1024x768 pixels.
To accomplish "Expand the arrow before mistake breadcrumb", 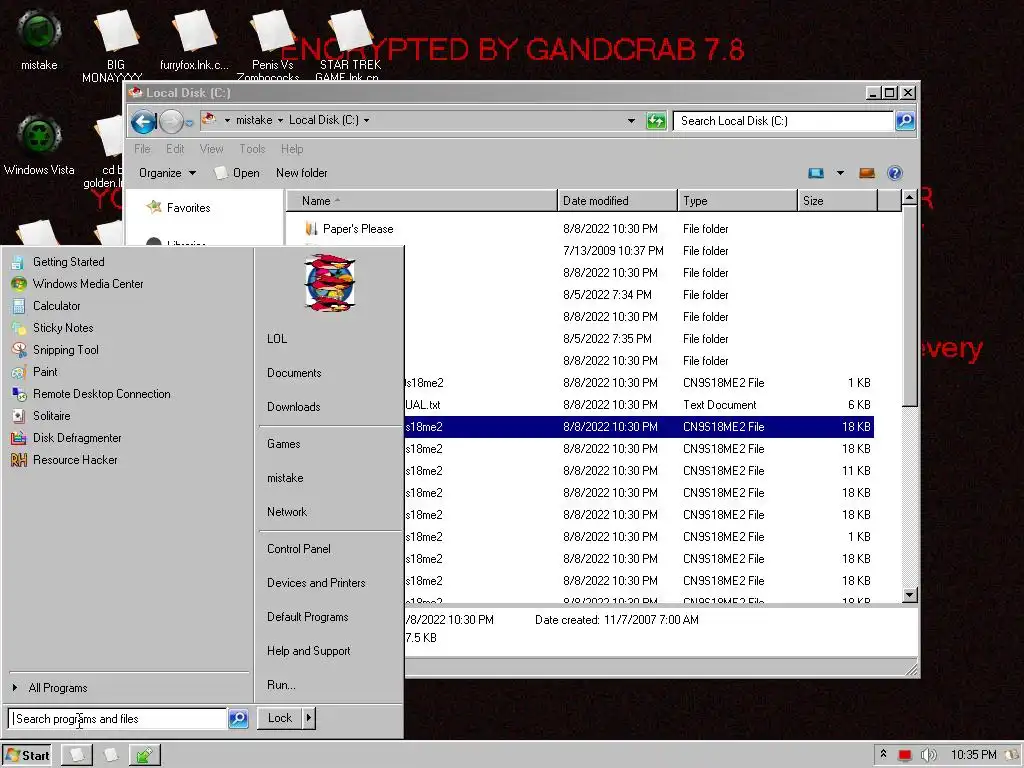I will [x=227, y=120].
